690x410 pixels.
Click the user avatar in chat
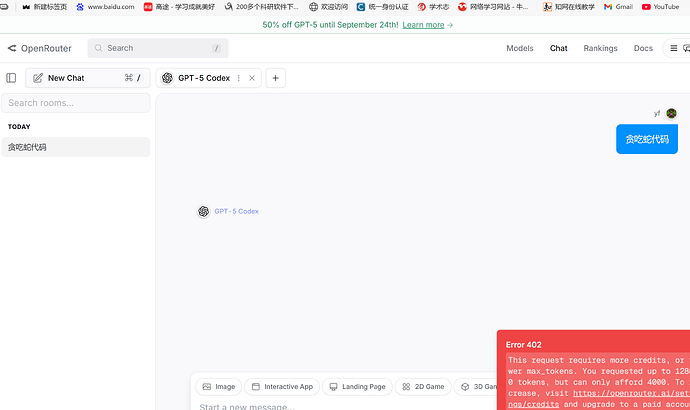(x=671, y=113)
